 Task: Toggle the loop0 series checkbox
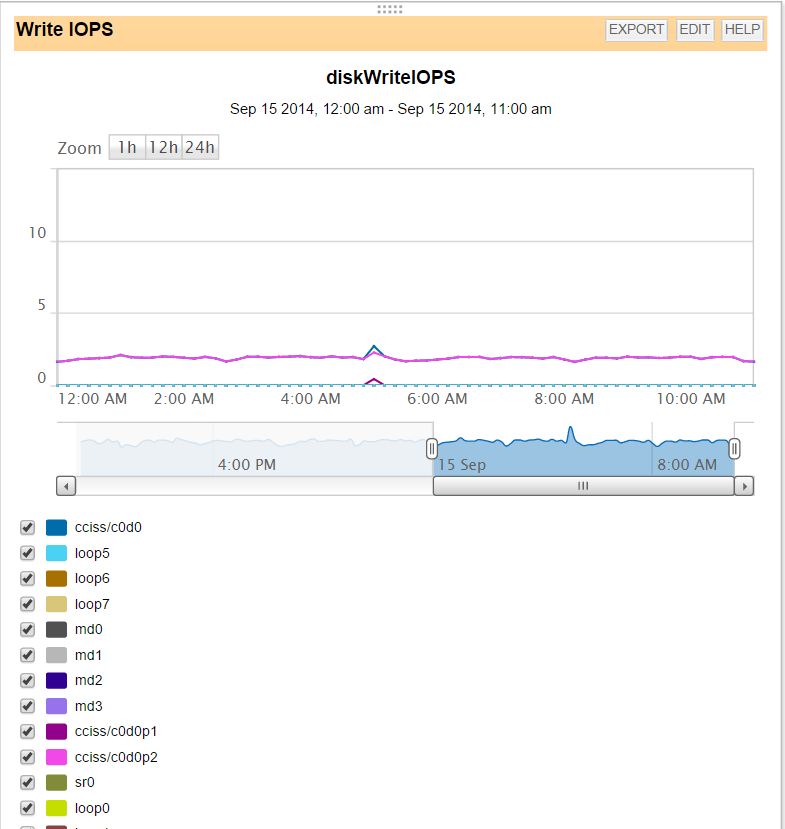[27, 808]
